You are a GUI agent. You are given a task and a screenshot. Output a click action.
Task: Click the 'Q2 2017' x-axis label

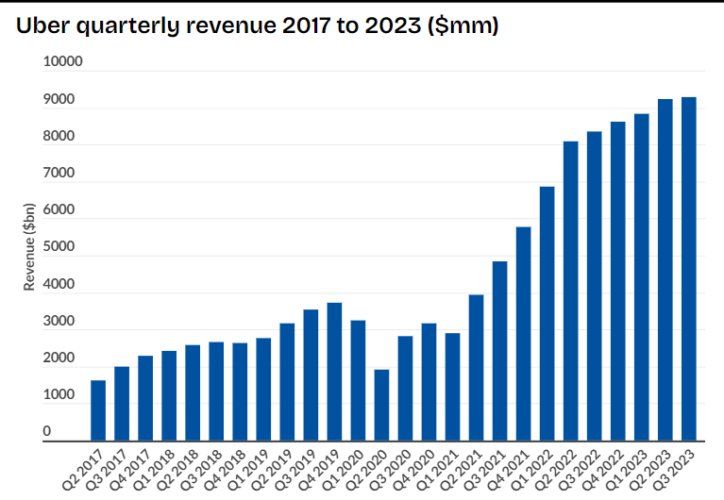tap(84, 469)
